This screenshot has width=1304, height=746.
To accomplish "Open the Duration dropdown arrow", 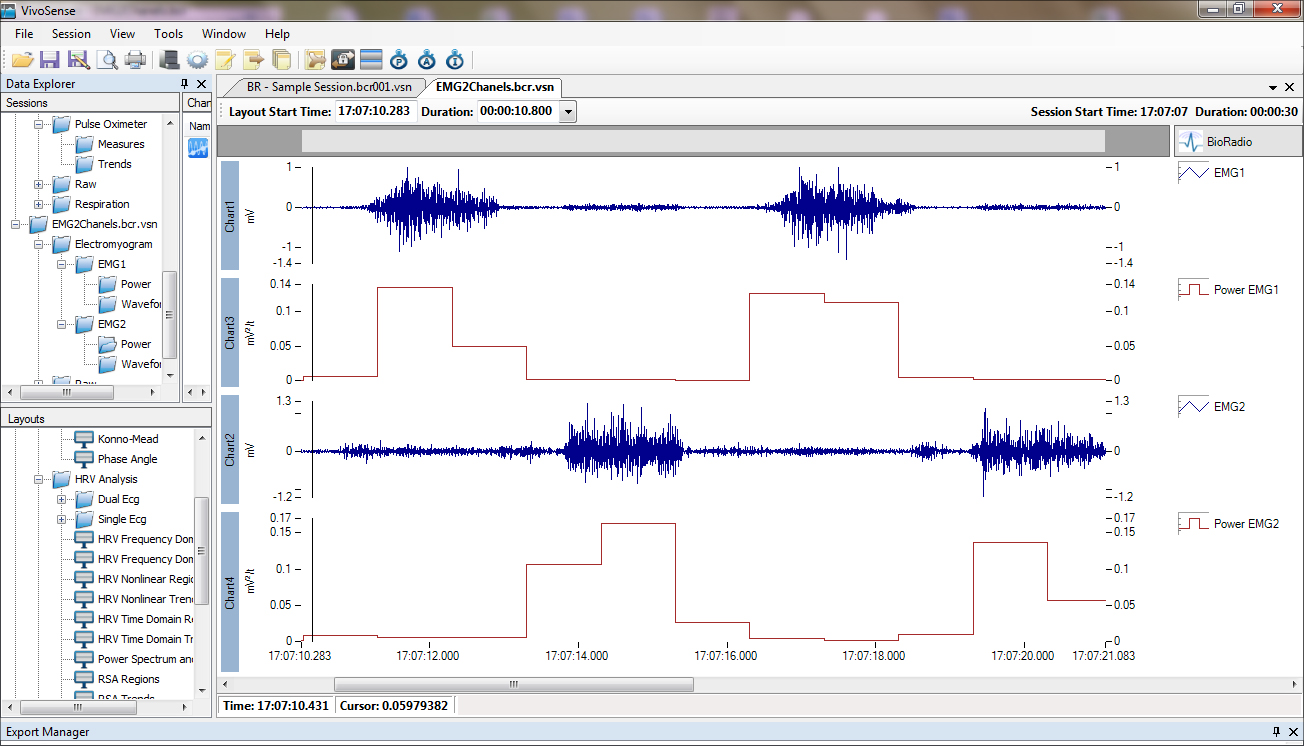I will point(567,111).
